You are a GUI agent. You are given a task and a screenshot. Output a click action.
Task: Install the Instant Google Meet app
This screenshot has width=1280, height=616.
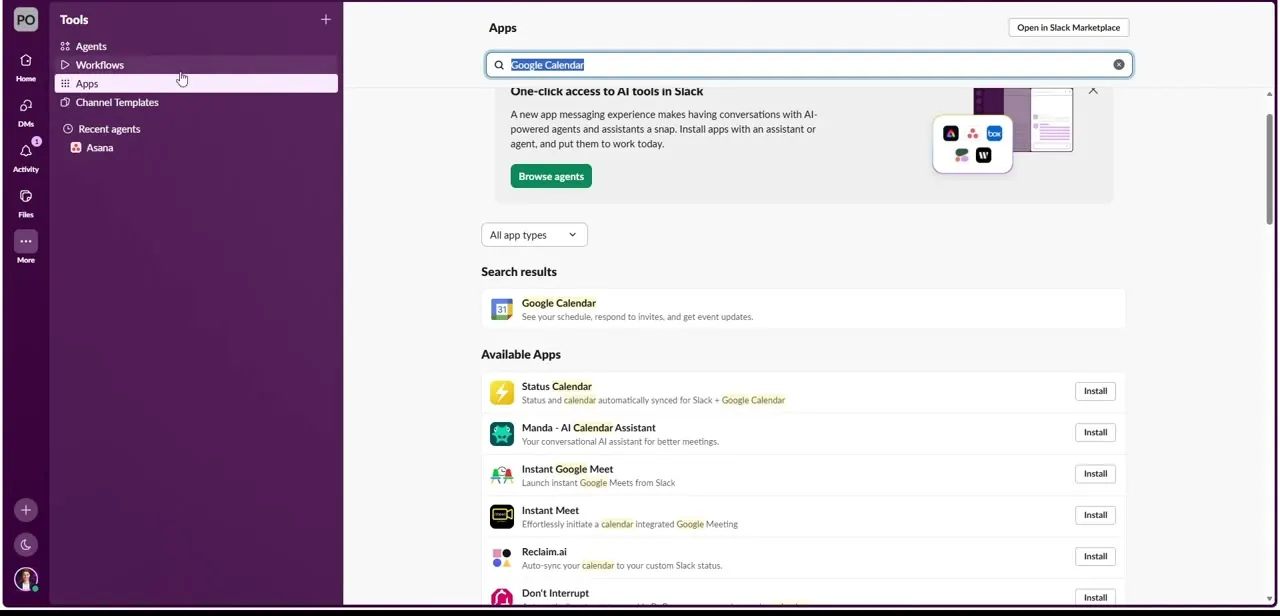pyautogui.click(x=1095, y=474)
